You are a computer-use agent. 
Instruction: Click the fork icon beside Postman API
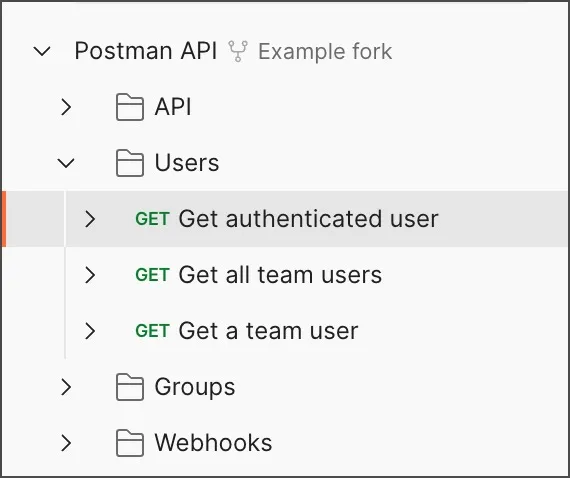pyautogui.click(x=238, y=51)
